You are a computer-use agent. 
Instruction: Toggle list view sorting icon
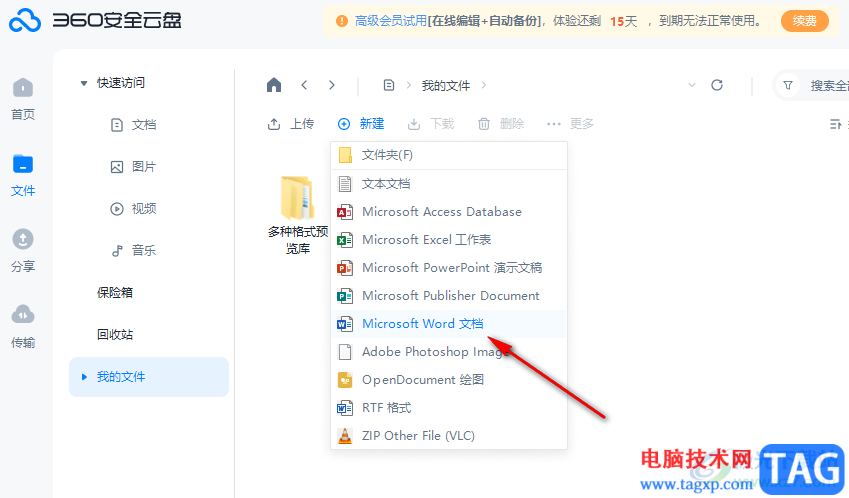[x=835, y=124]
